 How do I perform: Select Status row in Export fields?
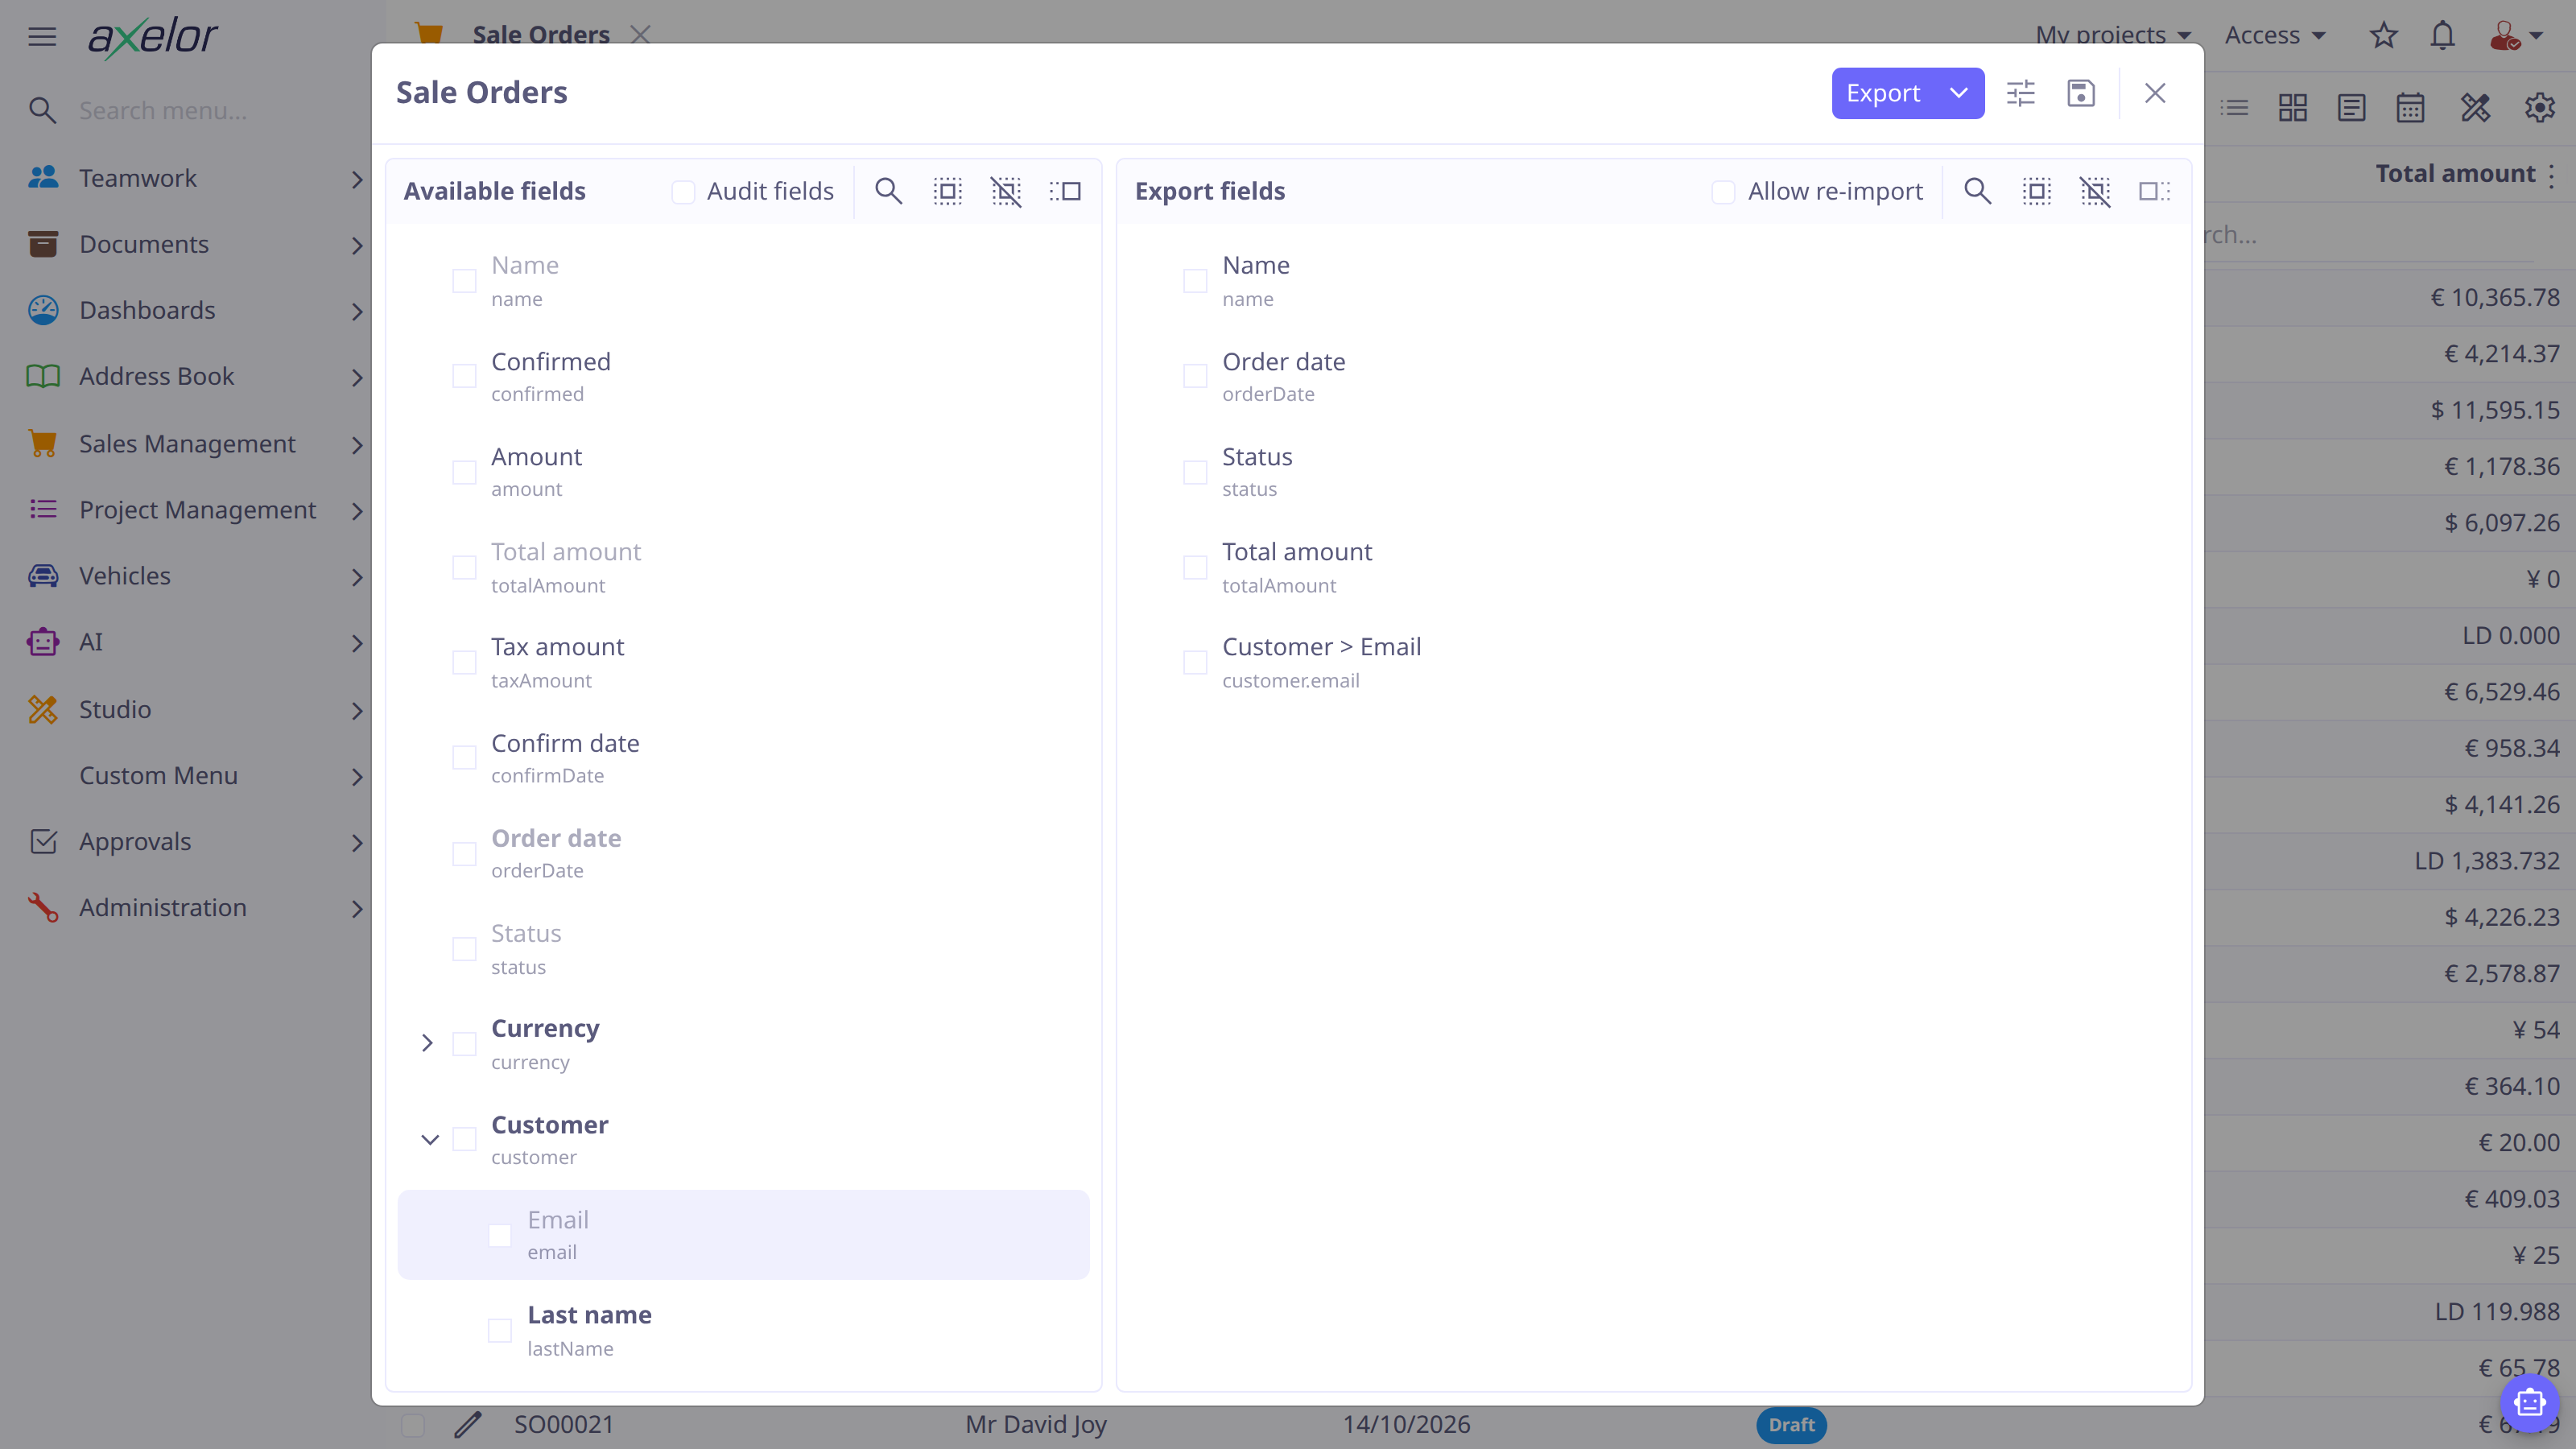click(x=1654, y=472)
